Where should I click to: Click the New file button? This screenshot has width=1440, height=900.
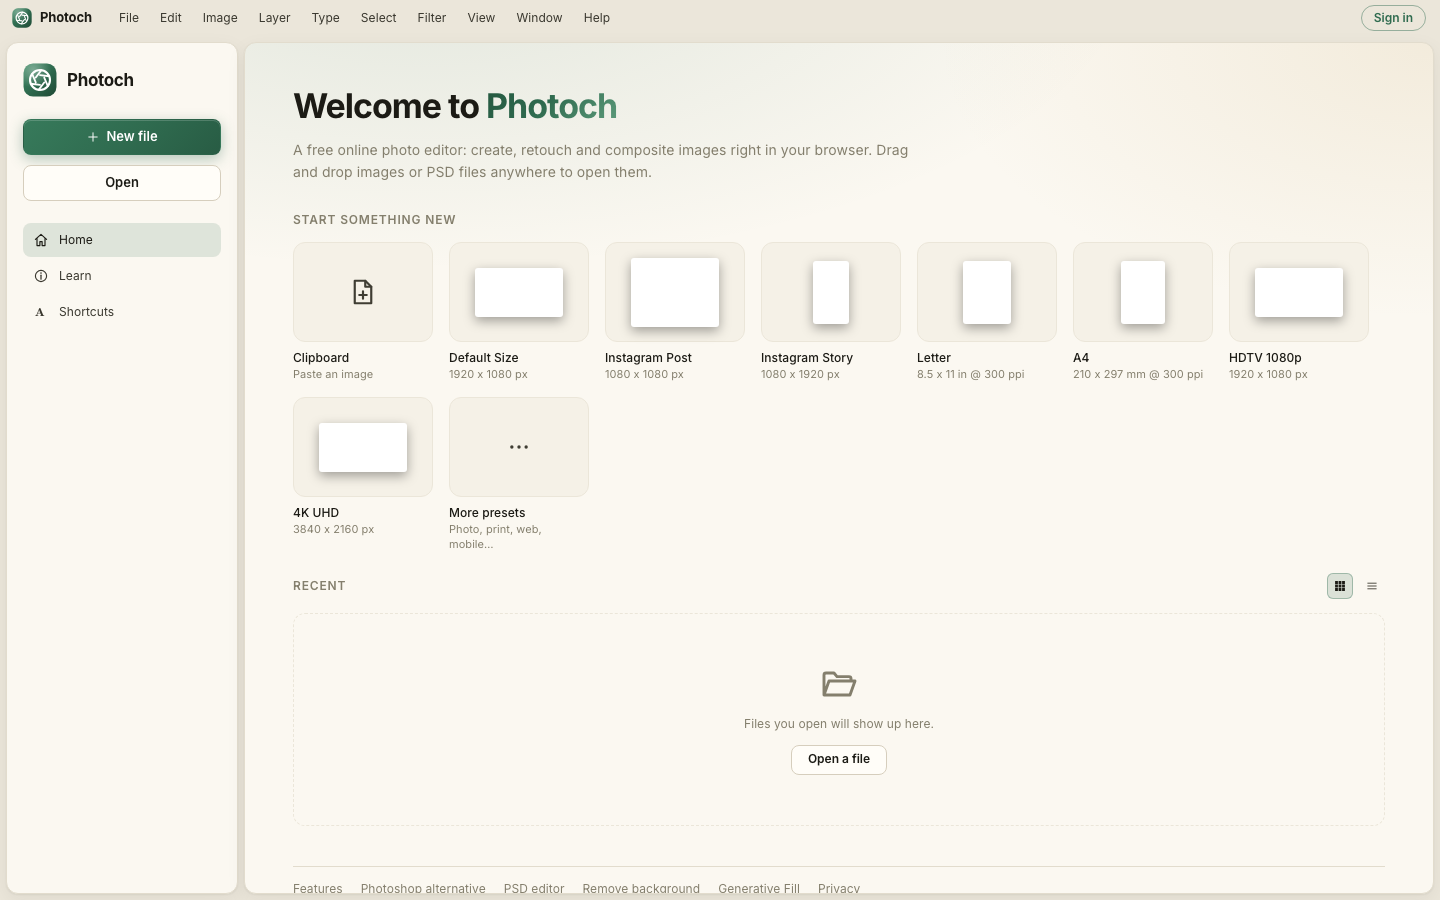(x=122, y=137)
